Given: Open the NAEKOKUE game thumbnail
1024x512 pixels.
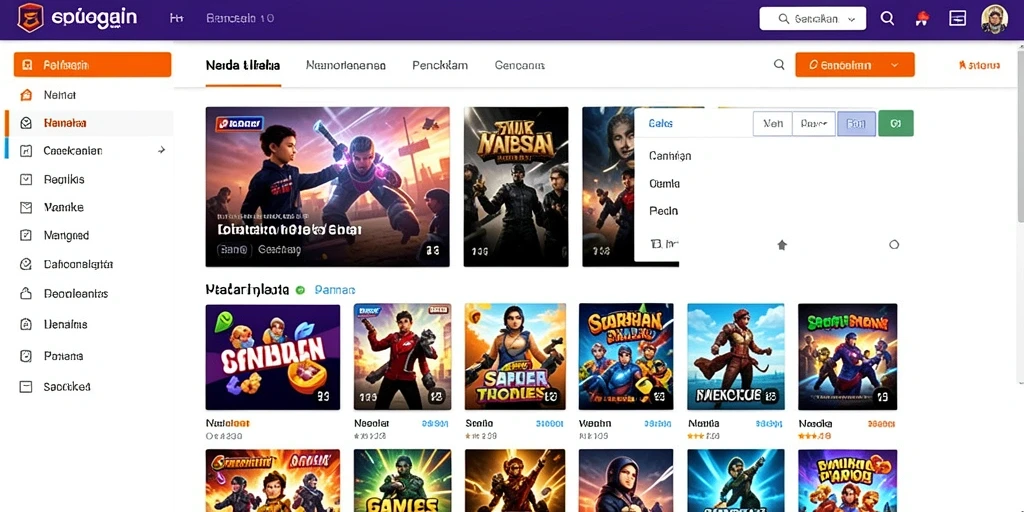Looking at the screenshot, I should pyautogui.click(x=736, y=357).
